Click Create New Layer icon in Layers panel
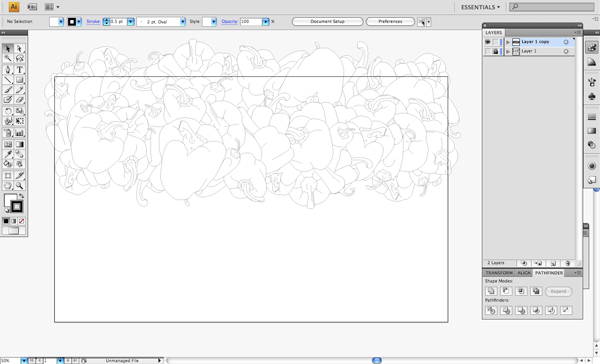 (553, 263)
